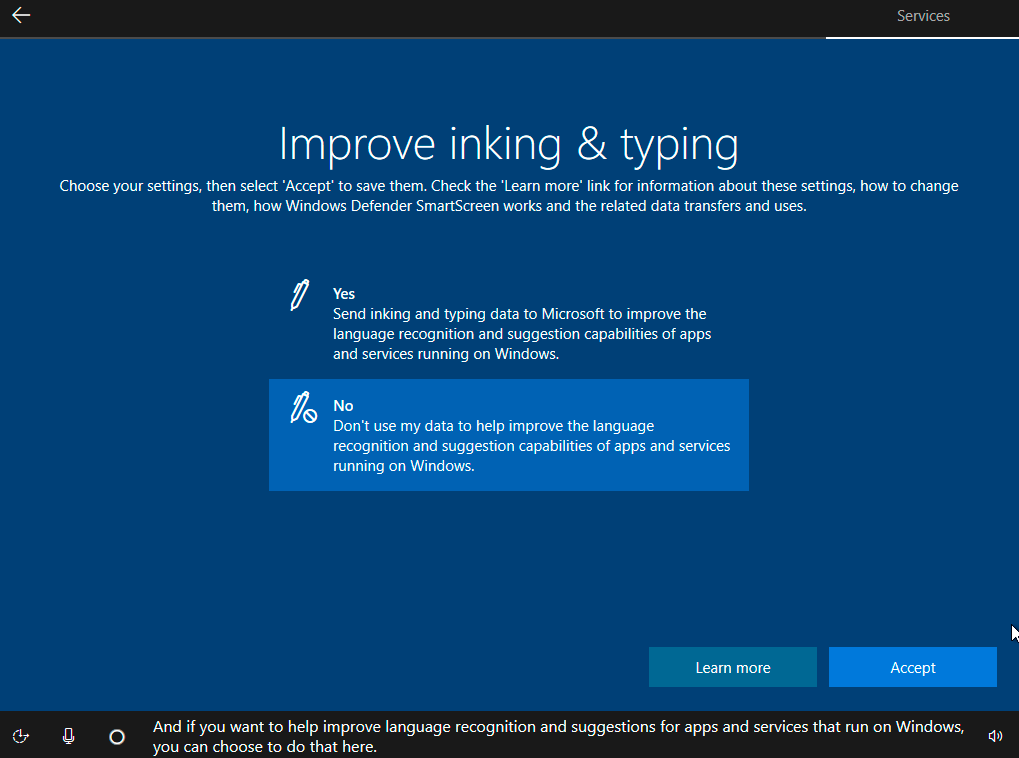Adjust volume with the speaker icon
Screen dimensions: 1019x758
point(995,736)
